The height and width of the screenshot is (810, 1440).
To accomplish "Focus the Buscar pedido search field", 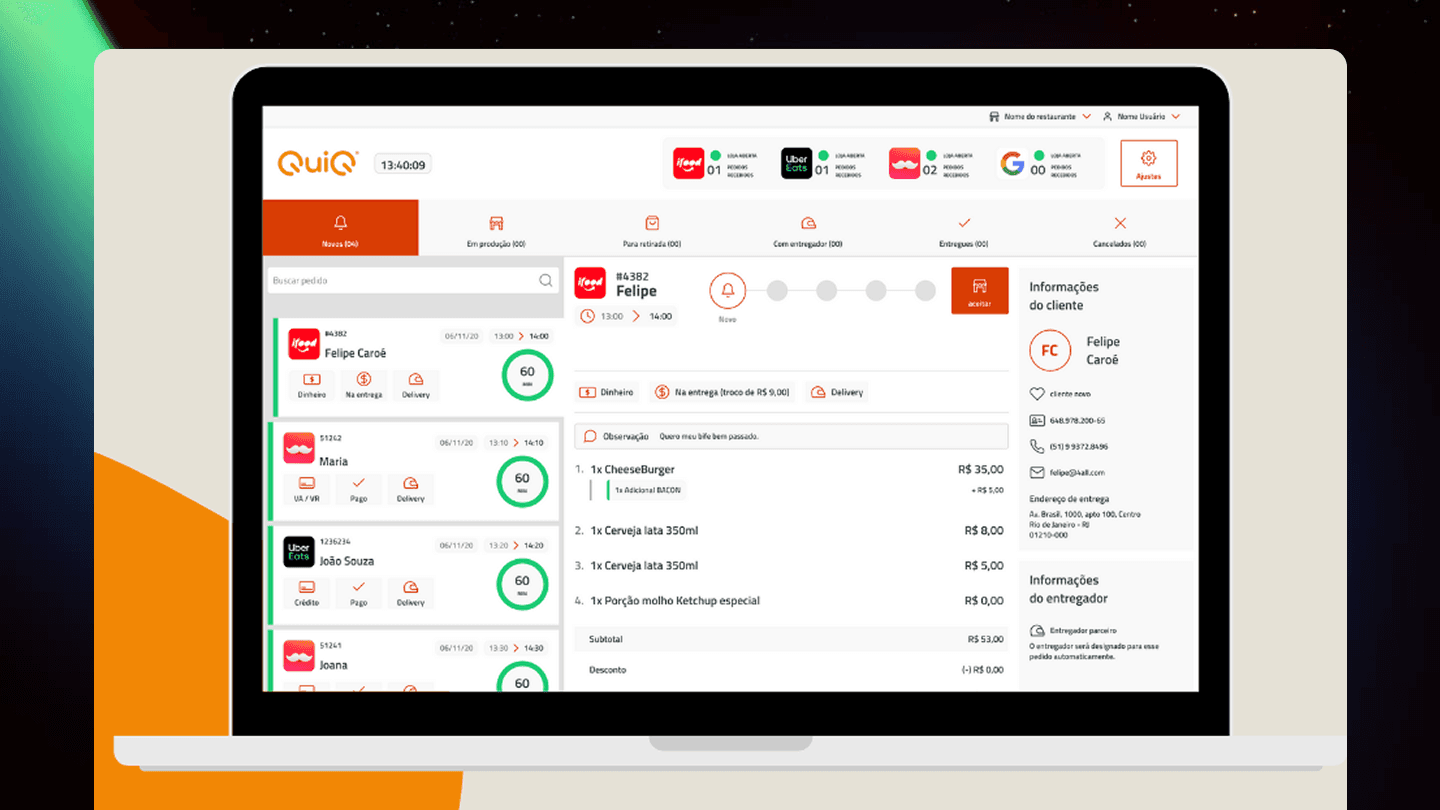I will (x=413, y=281).
